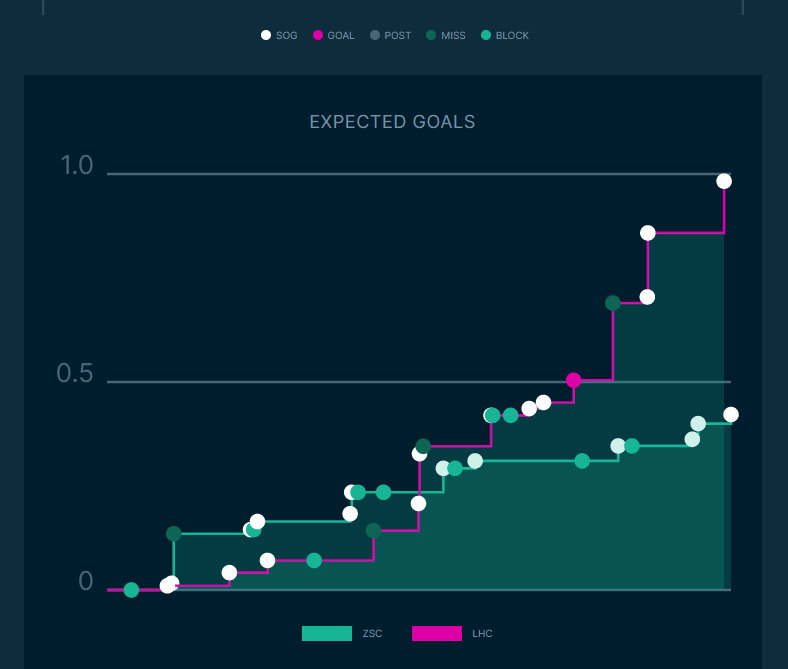Hide the BLOCK series via its legend label
Screen dimensions: 788x669
pyautogui.click(x=512, y=36)
